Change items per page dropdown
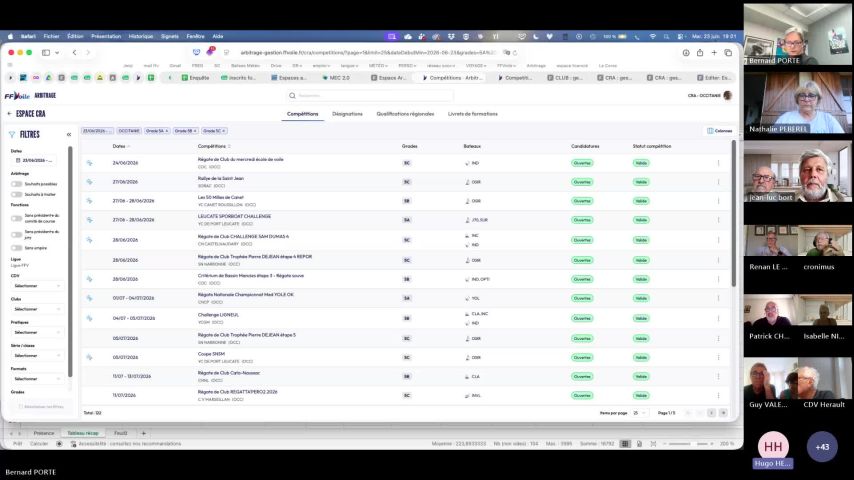854x480 pixels. pos(639,413)
